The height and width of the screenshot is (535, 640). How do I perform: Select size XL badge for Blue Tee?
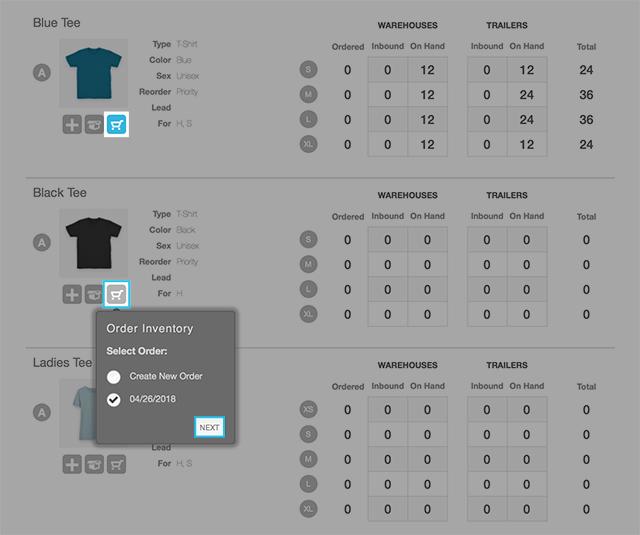[x=309, y=144]
